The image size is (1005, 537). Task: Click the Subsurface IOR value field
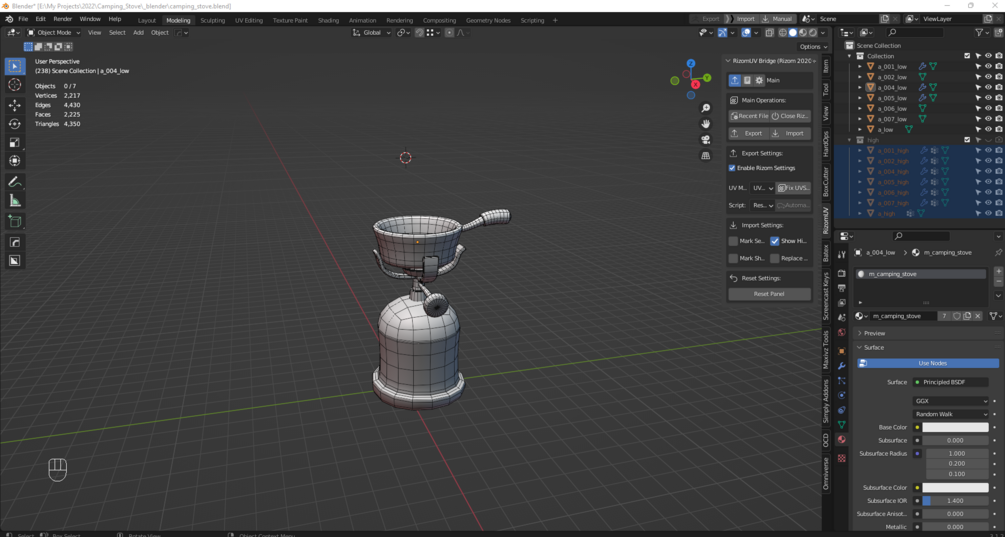[x=955, y=501]
